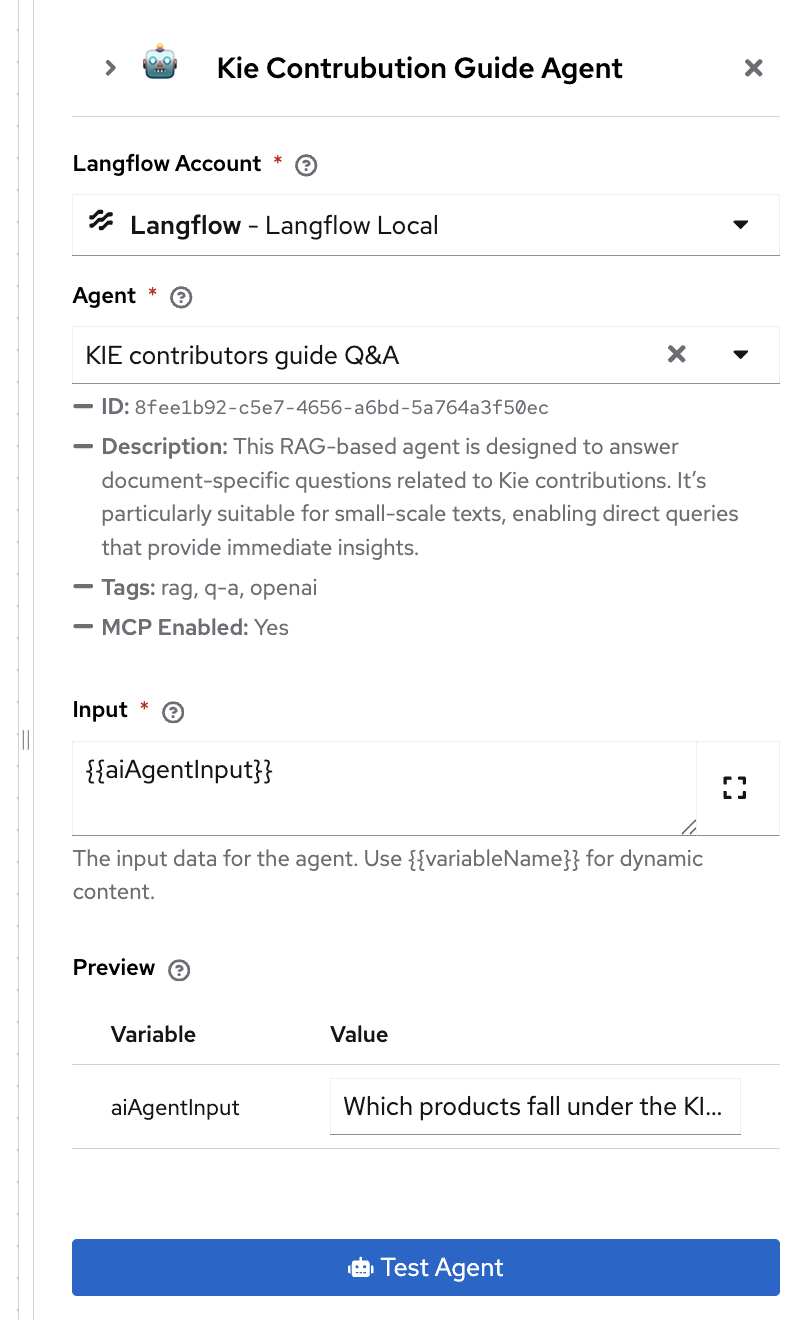The height and width of the screenshot is (1320, 810).
Task: Click the aiAgentInput text area
Action: (x=380, y=786)
